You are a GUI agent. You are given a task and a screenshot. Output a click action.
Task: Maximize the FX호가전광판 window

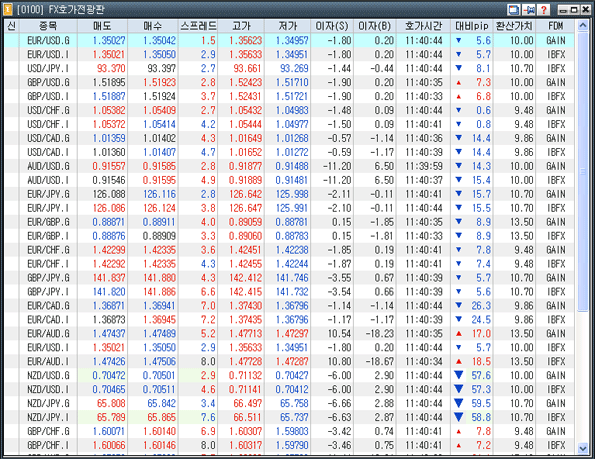574,10
